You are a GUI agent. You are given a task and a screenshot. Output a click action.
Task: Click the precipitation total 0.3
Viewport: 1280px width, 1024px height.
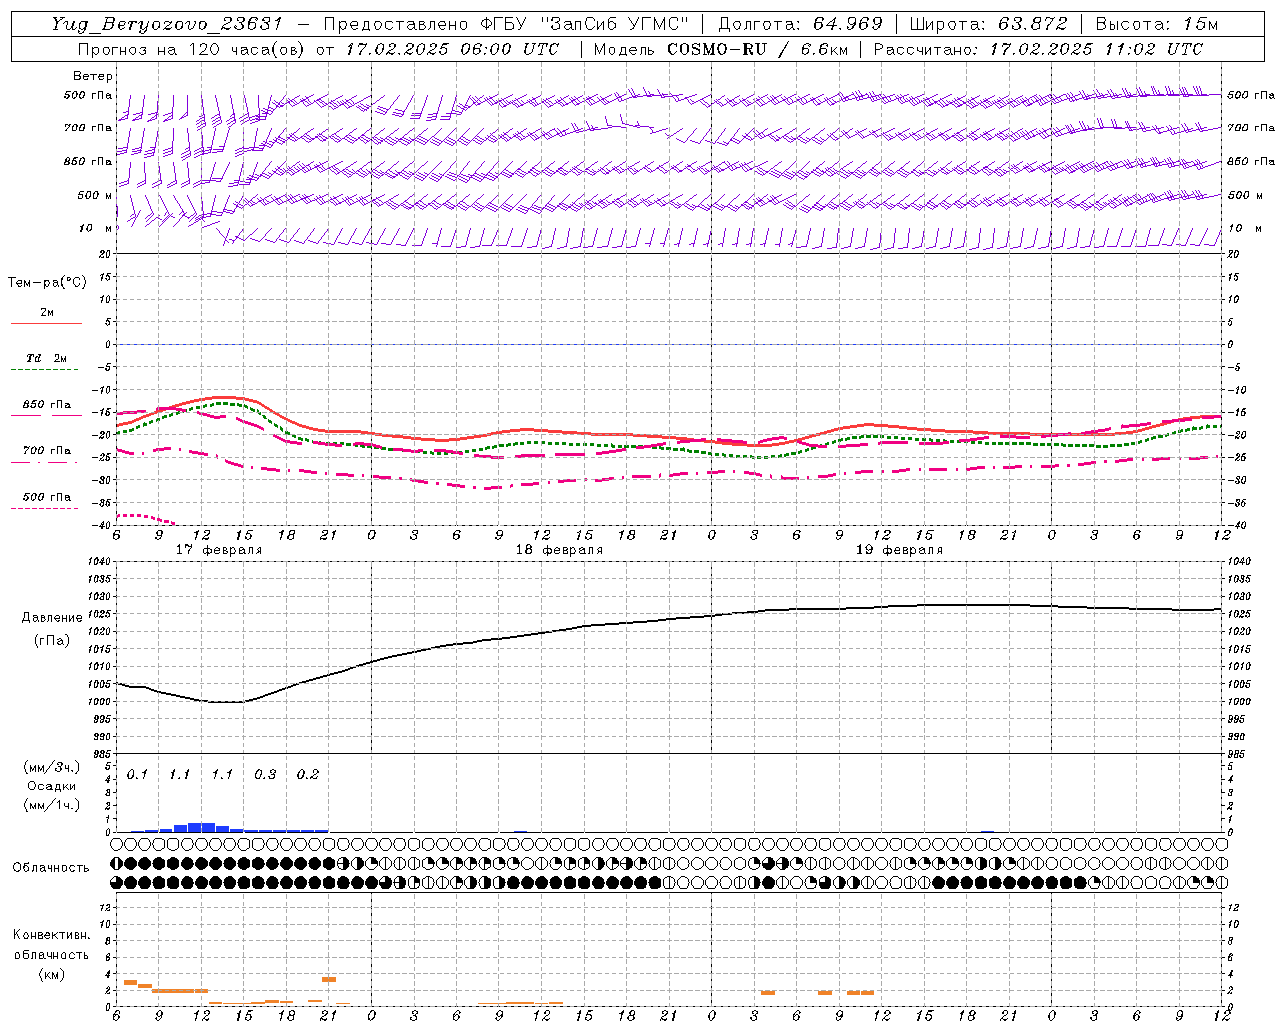[265, 775]
